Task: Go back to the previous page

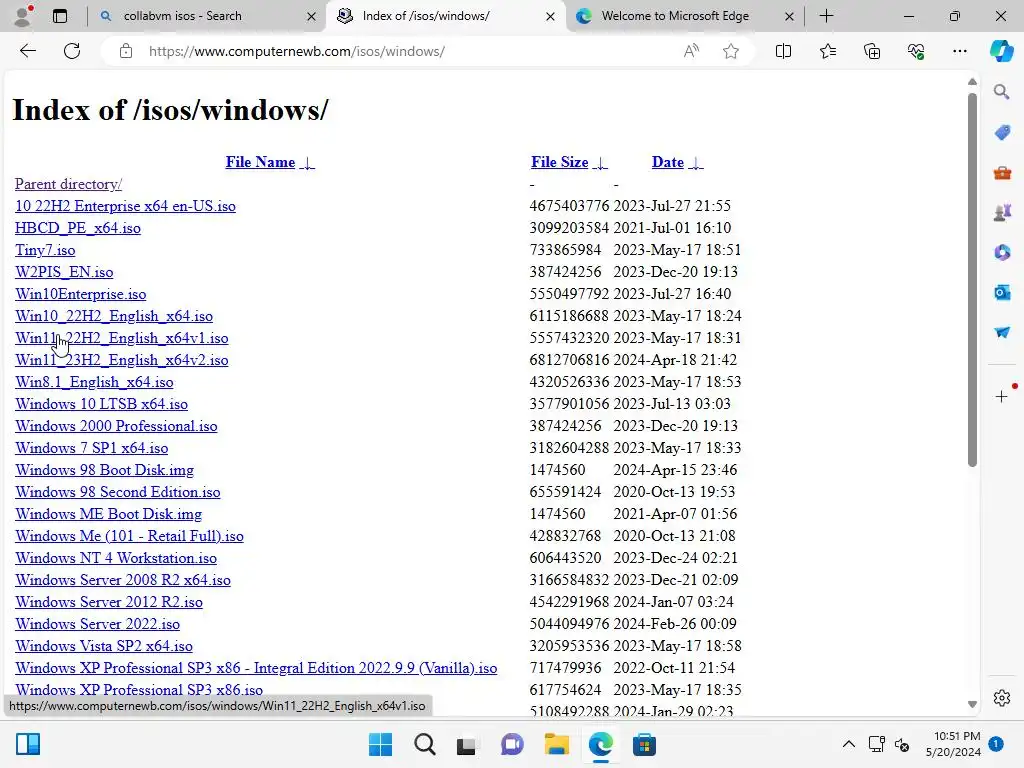Action: pos(27,51)
